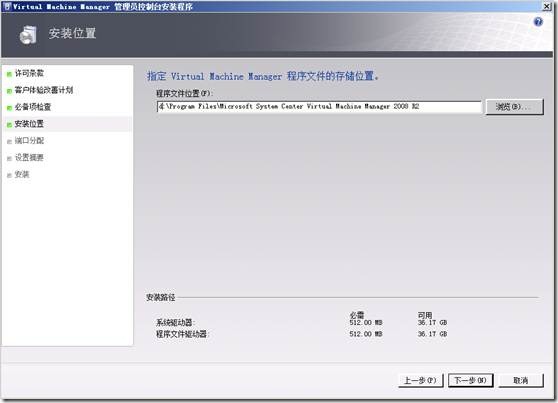Click the 安装位置 page title in header
This screenshot has height=403, width=558.
tap(72, 33)
